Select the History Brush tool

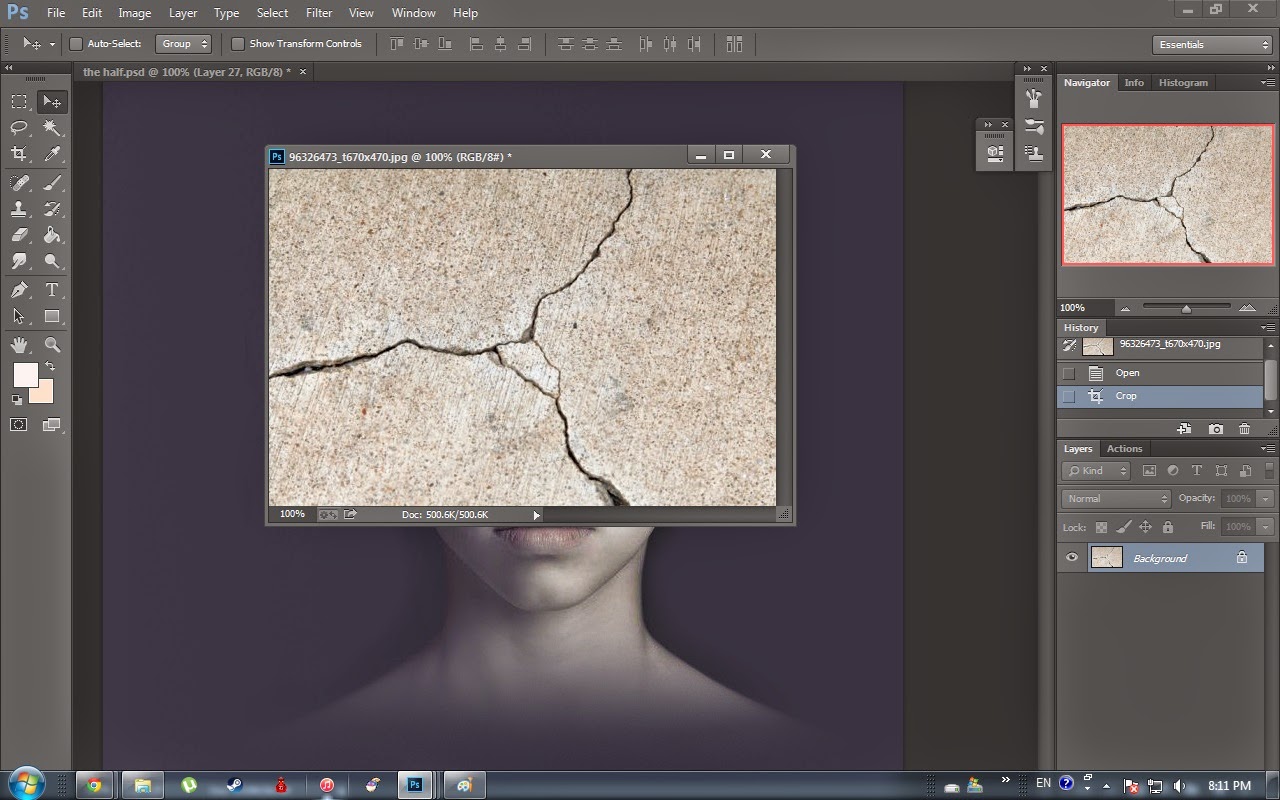[x=52, y=209]
